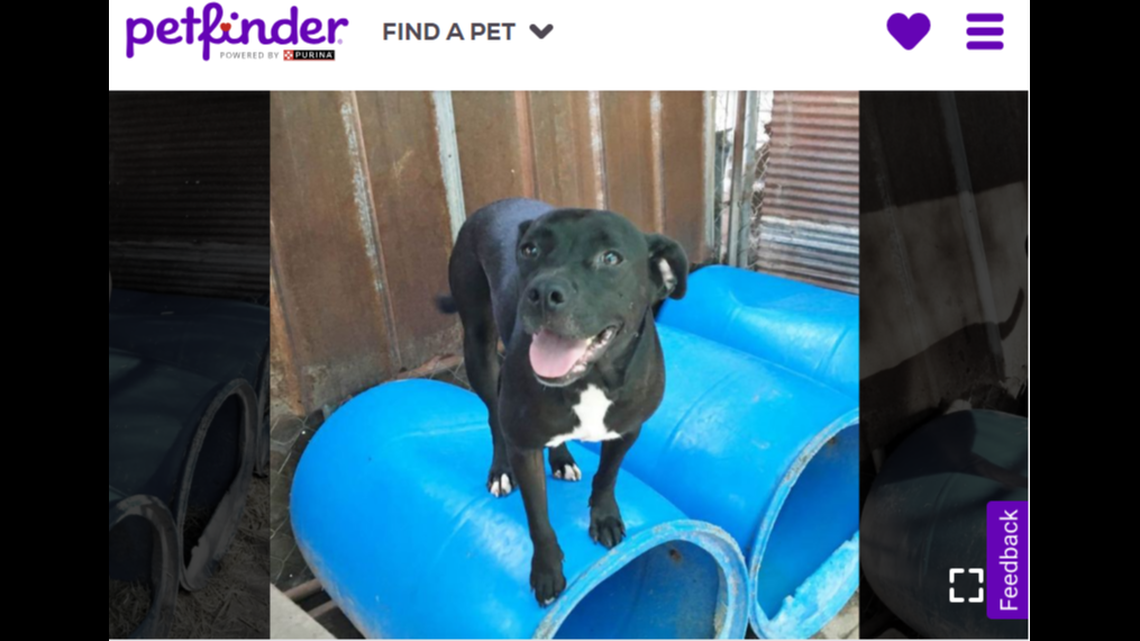Open the FIND A PET menu label

click(449, 32)
